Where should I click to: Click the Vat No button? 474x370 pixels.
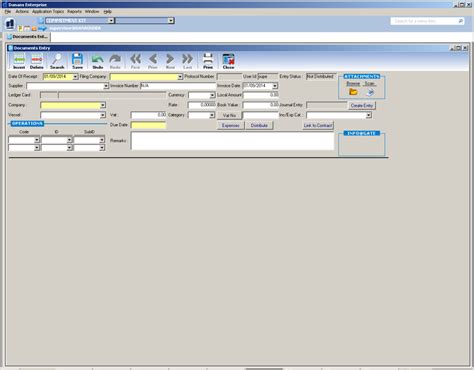pos(229,115)
